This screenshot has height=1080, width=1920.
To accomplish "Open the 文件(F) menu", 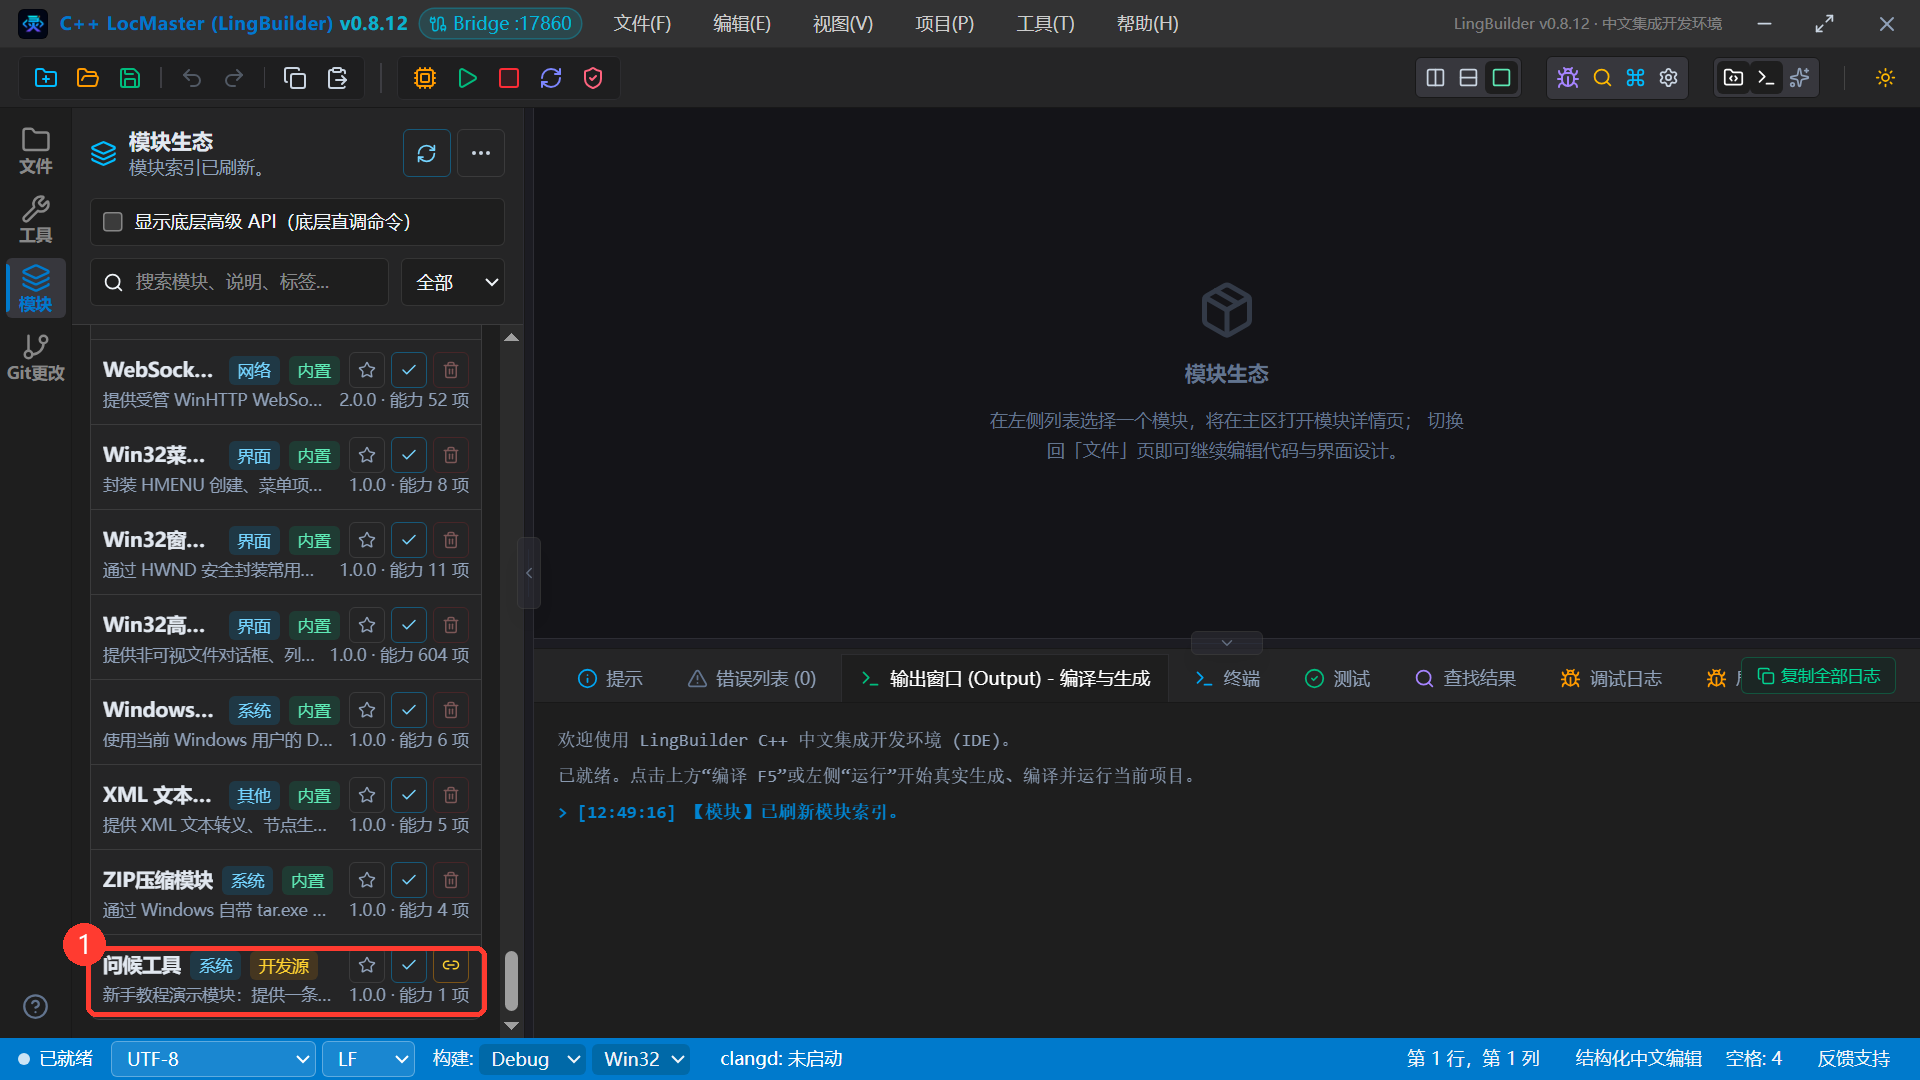I will point(642,23).
